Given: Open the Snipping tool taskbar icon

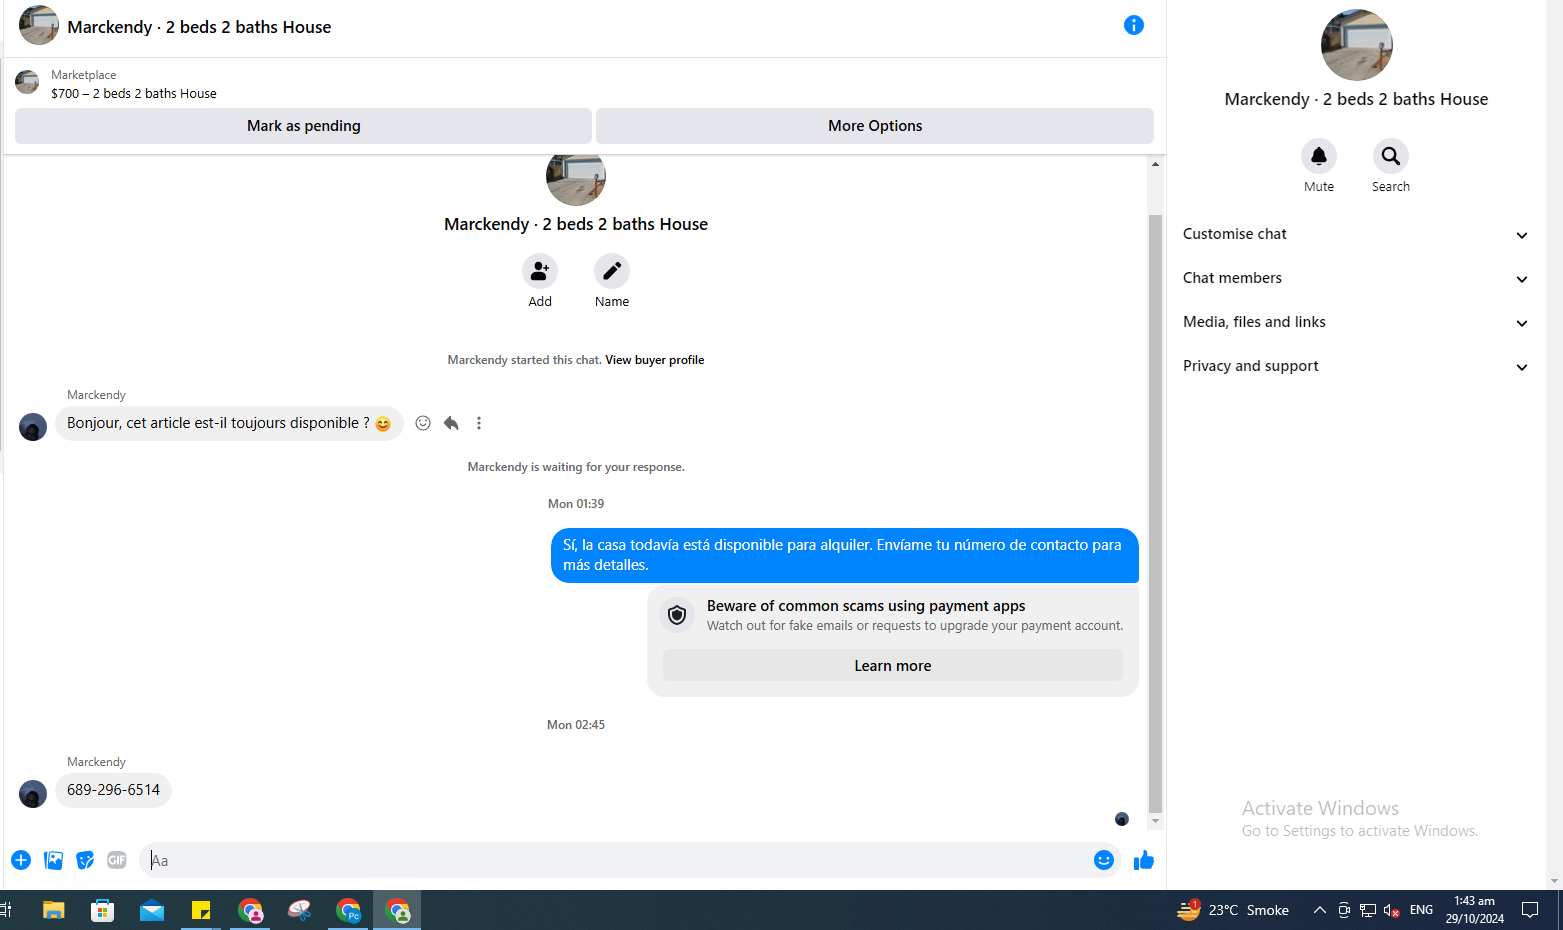Looking at the screenshot, I should click(x=299, y=910).
